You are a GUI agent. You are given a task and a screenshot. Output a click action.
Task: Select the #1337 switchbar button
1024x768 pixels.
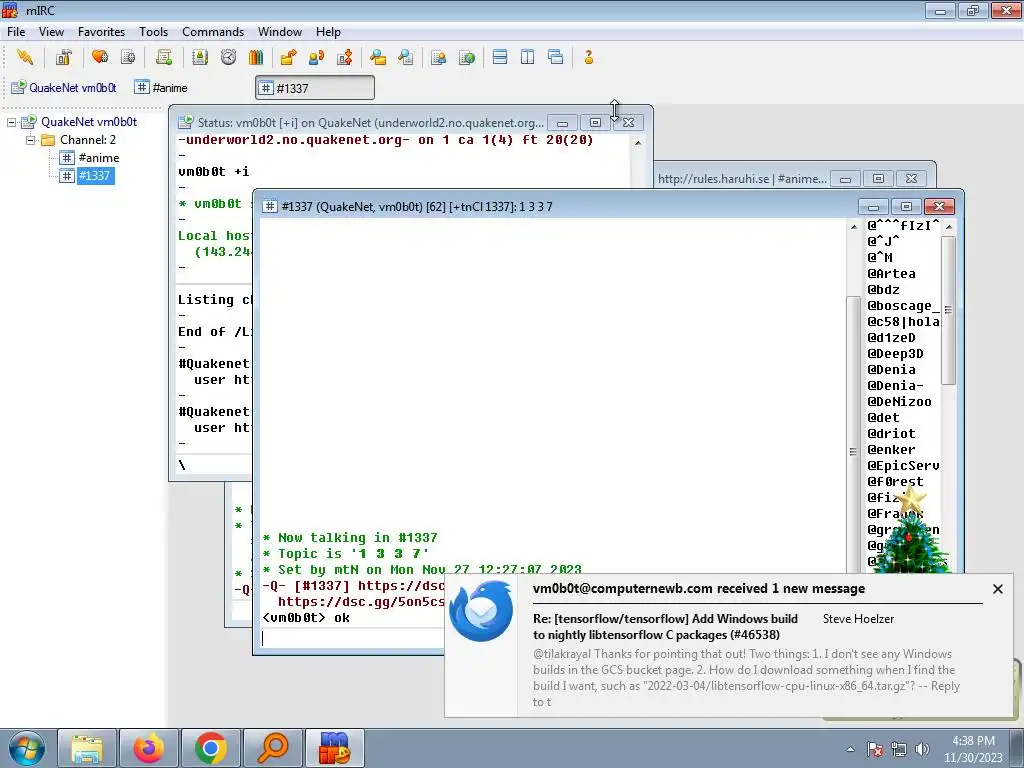click(315, 88)
